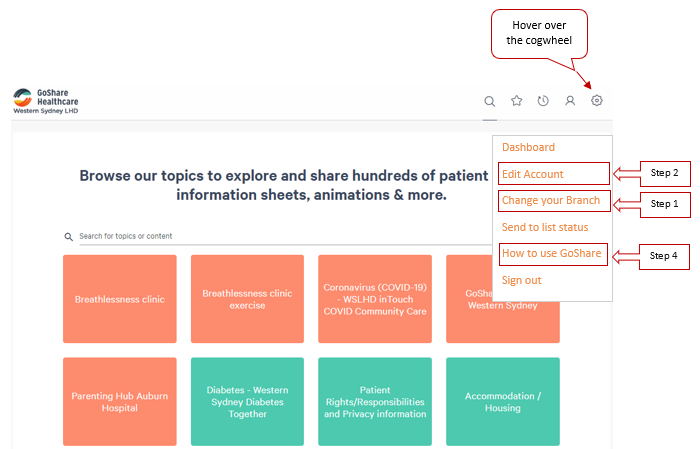Open history via the clock icon
The height and width of the screenshot is (449, 700).
point(543,101)
